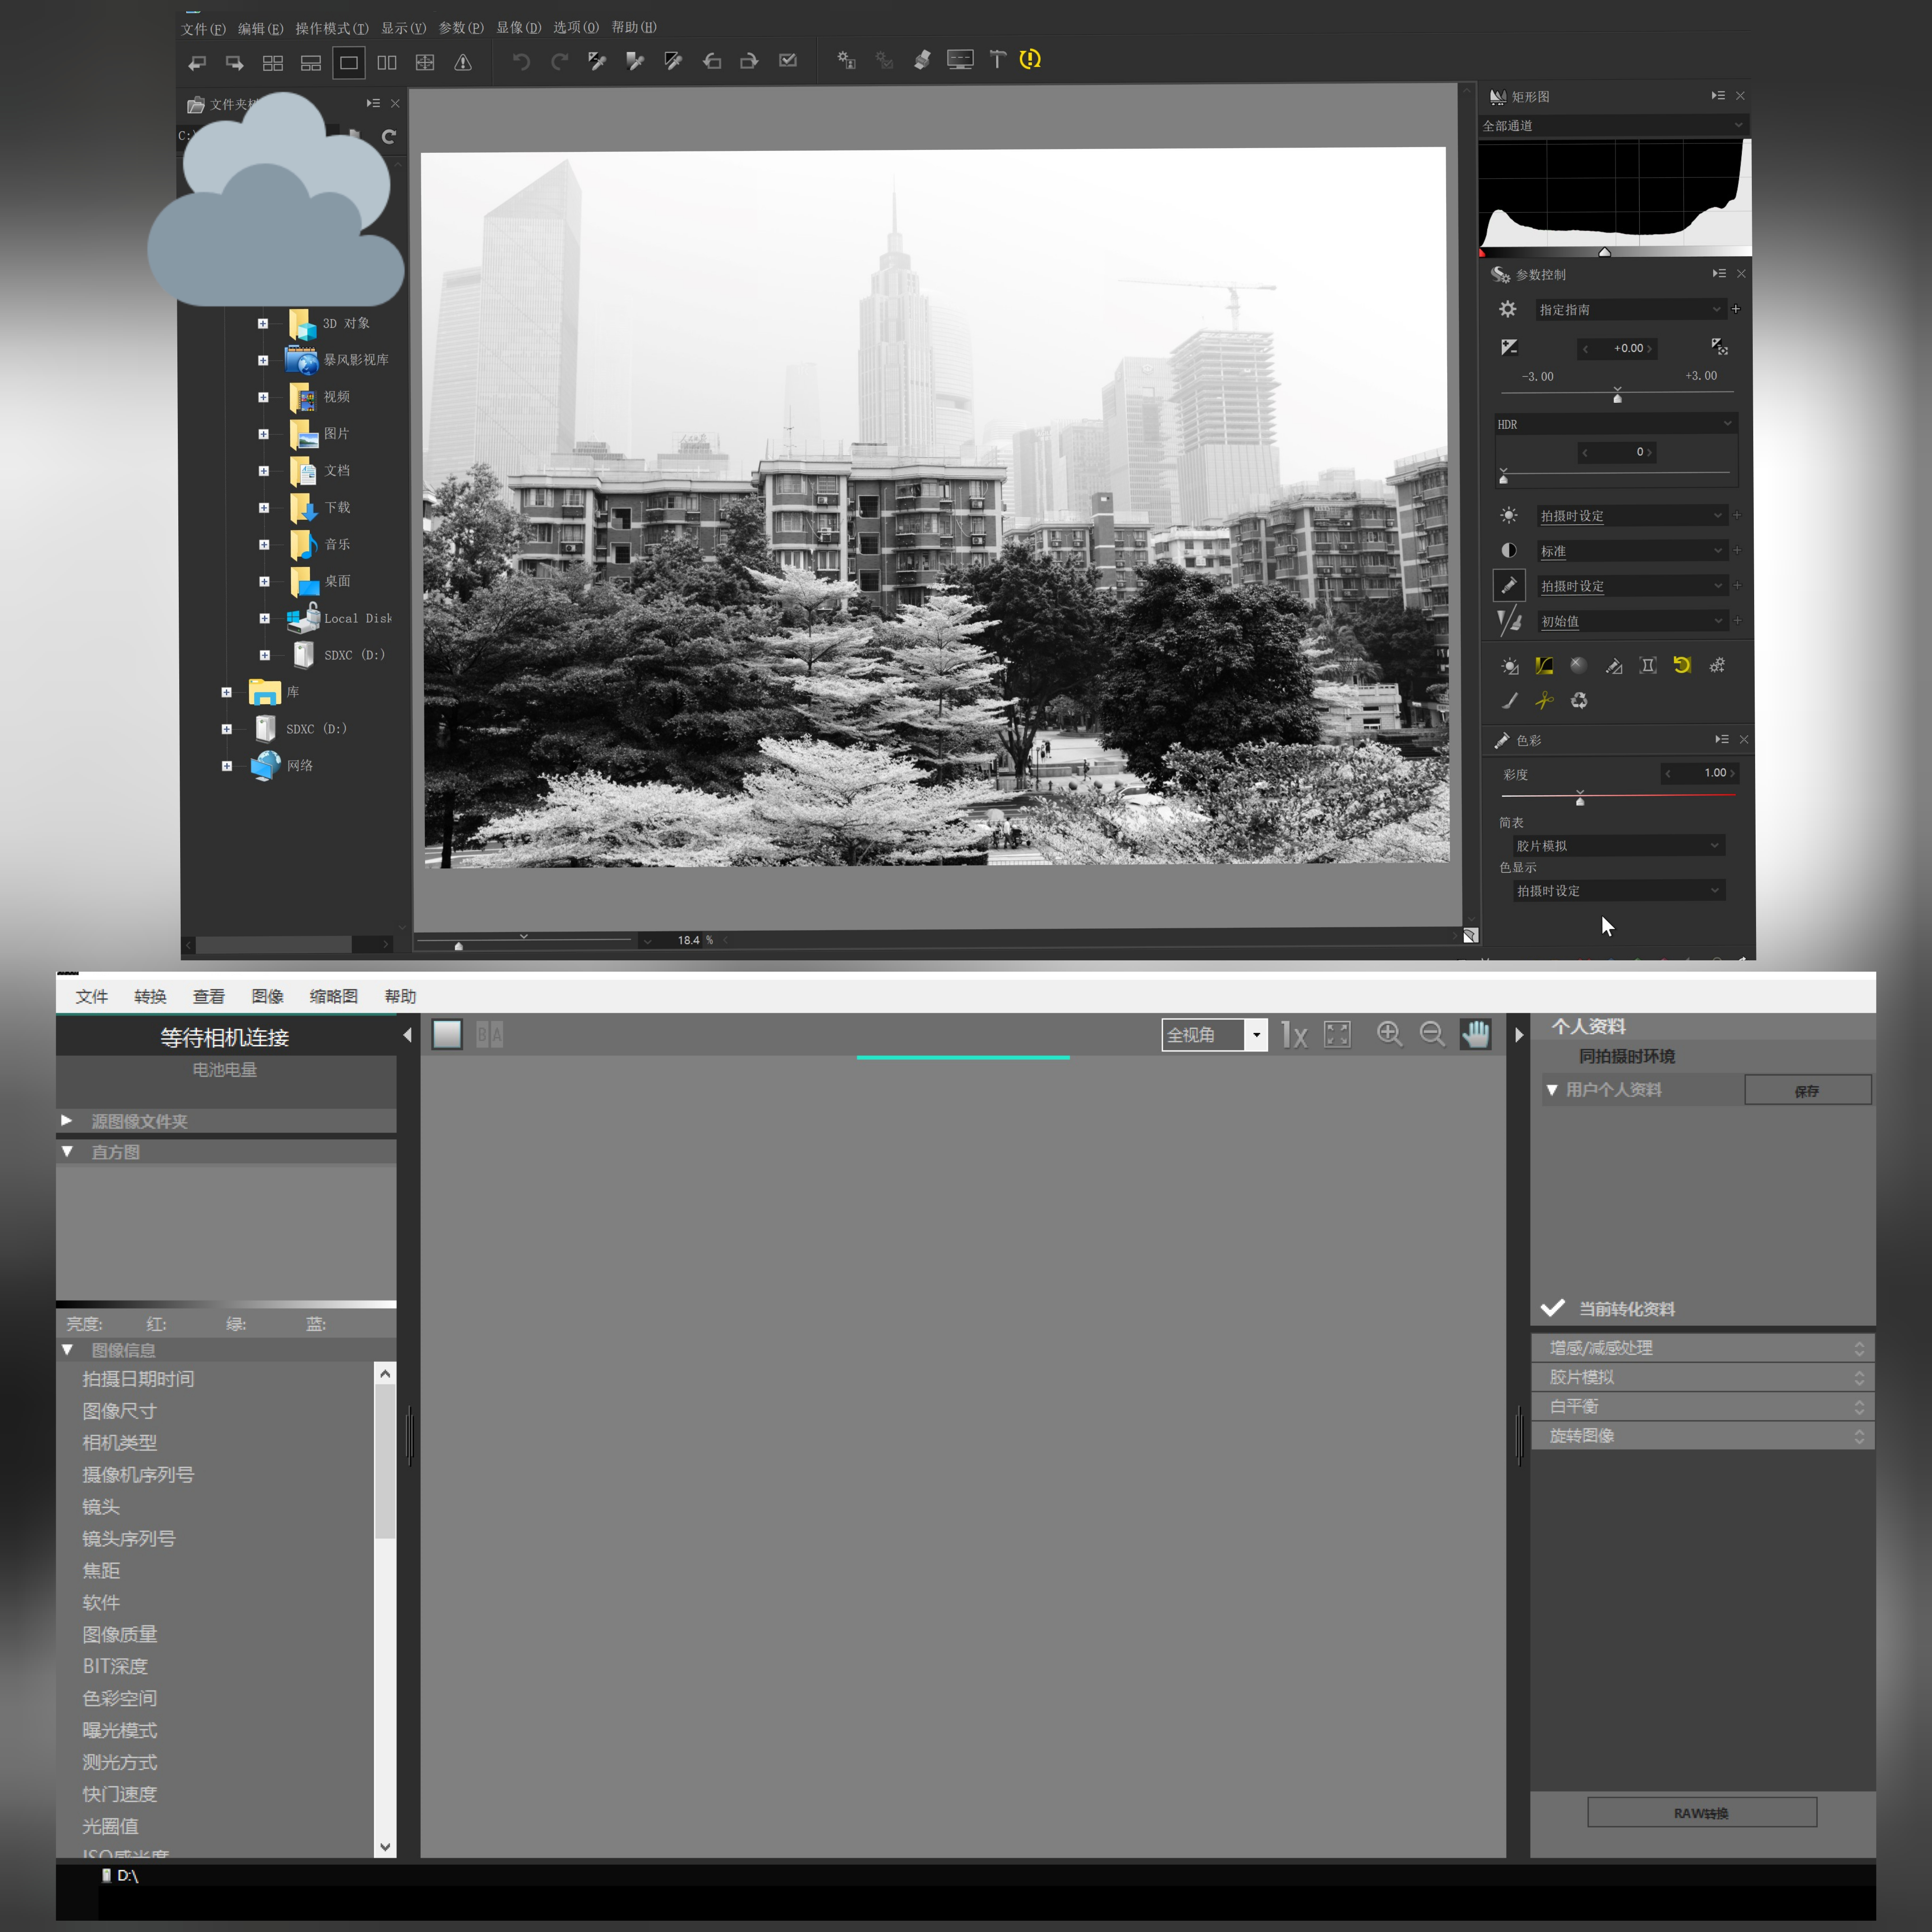Click the zoom in magnifier icon
The width and height of the screenshot is (1932, 1932).
pyautogui.click(x=1388, y=1034)
